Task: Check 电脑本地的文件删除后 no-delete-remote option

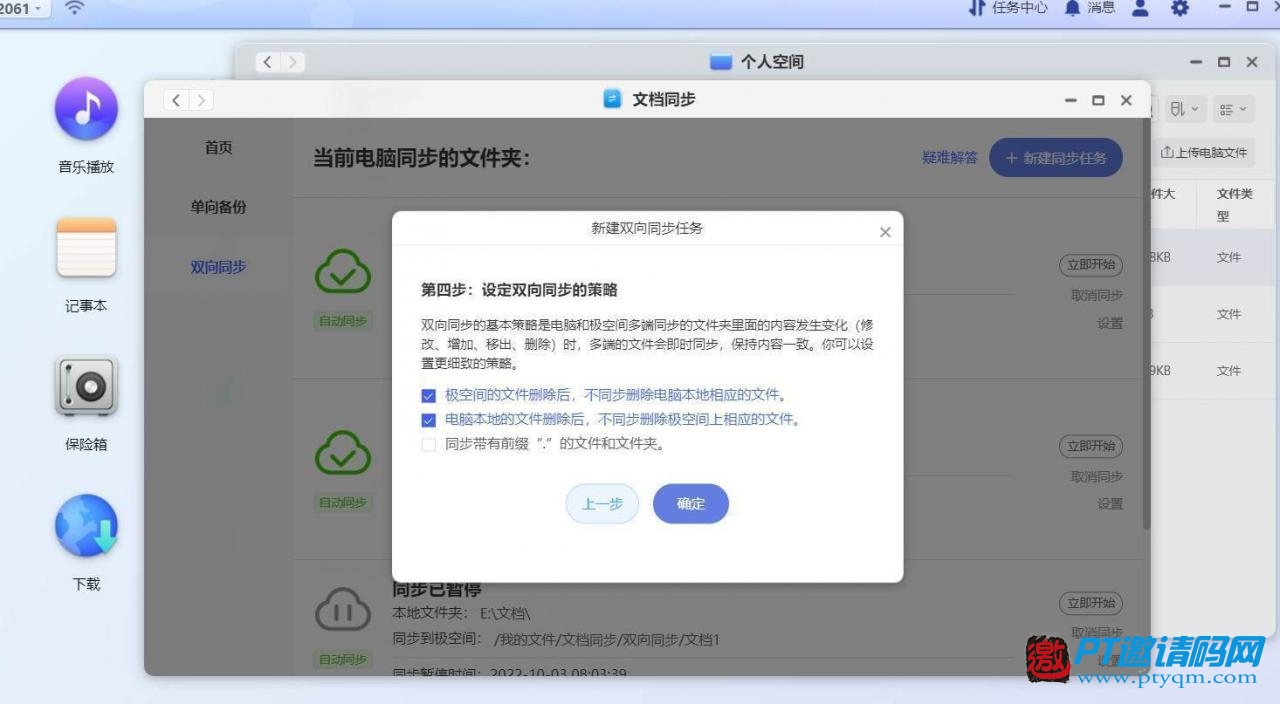Action: (x=429, y=420)
